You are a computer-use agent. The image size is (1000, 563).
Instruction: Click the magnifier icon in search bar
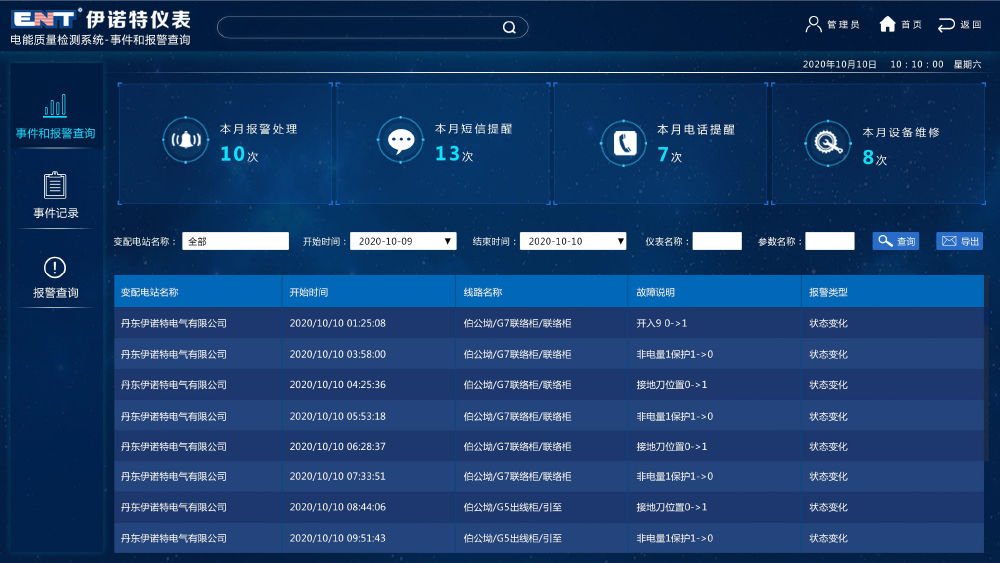509,28
